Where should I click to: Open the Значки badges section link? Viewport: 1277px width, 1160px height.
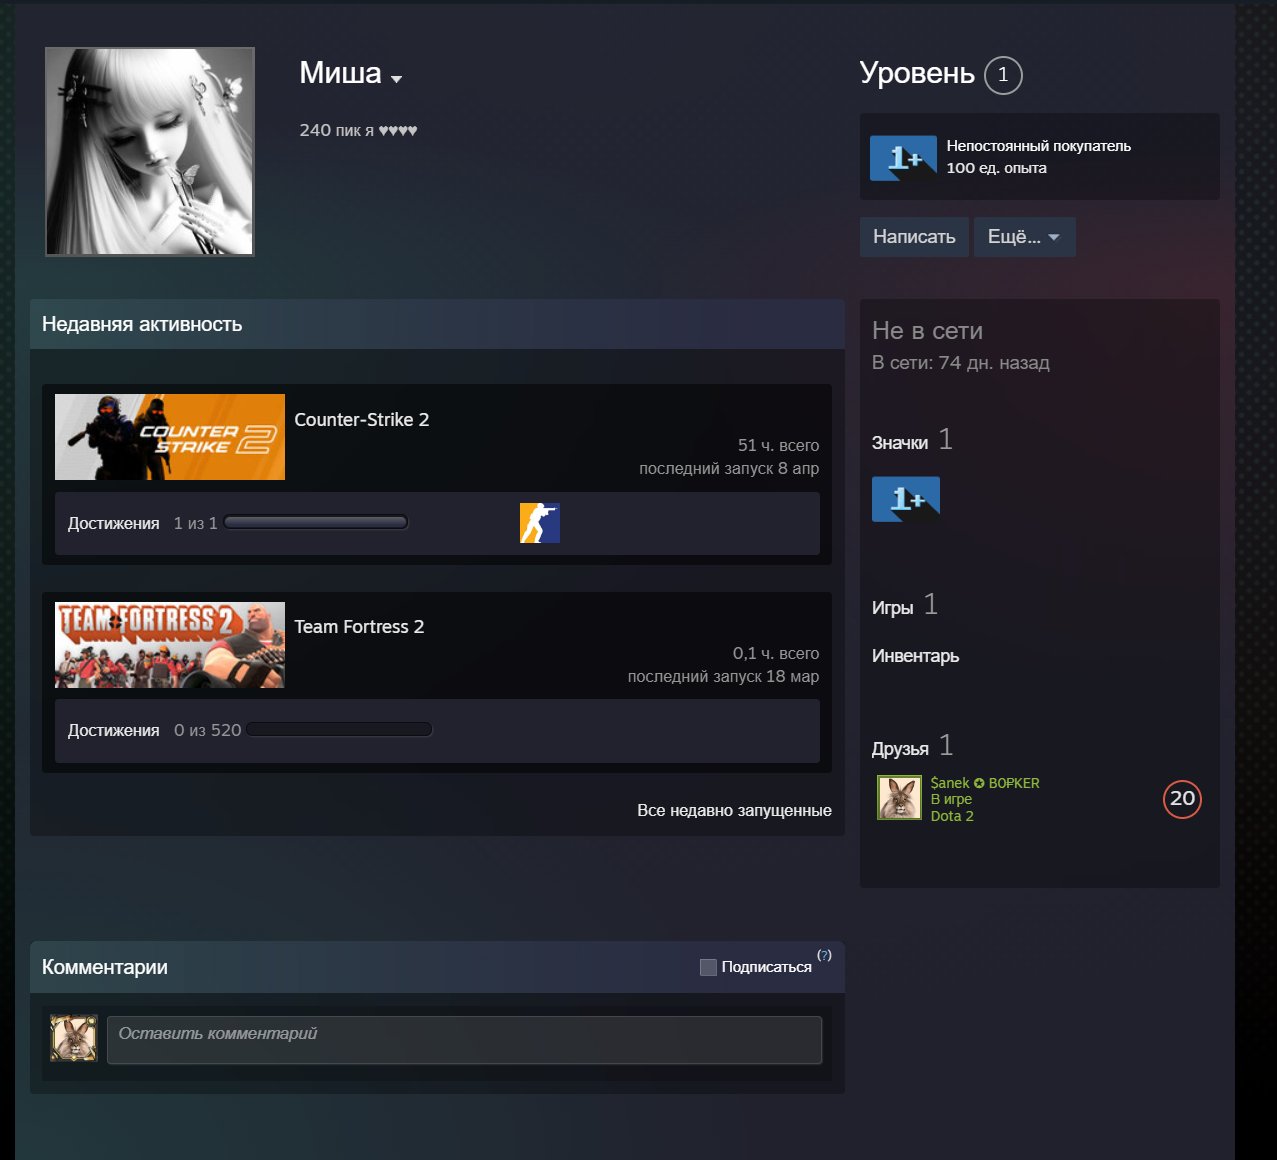click(x=900, y=442)
